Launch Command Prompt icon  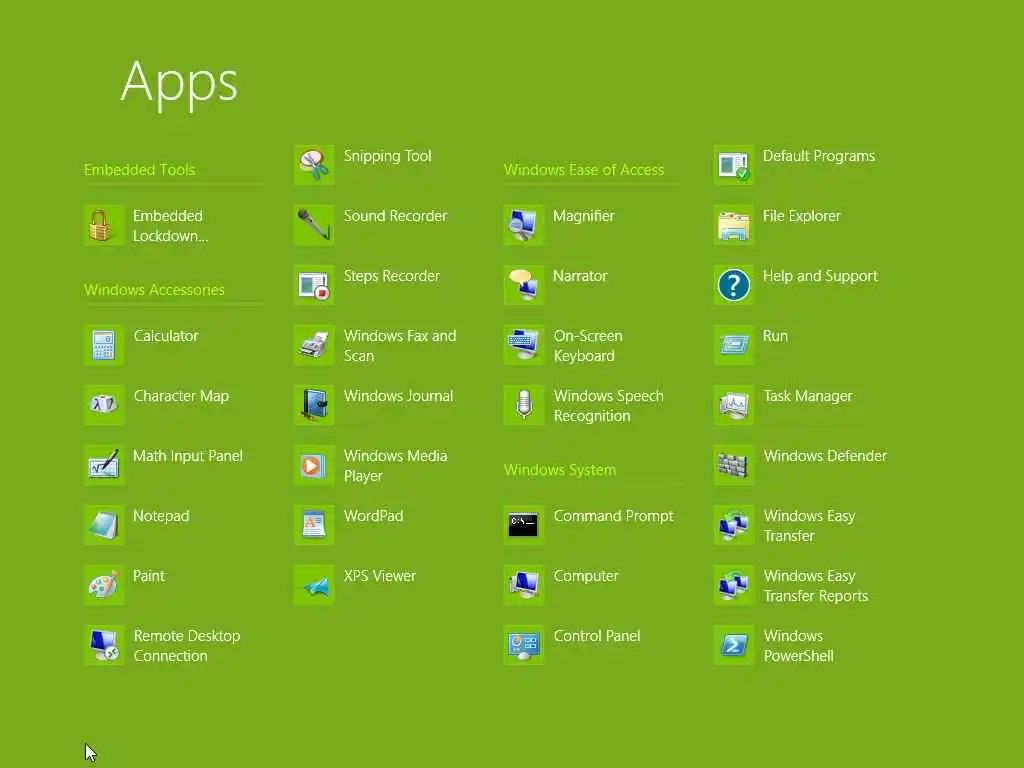tap(524, 526)
